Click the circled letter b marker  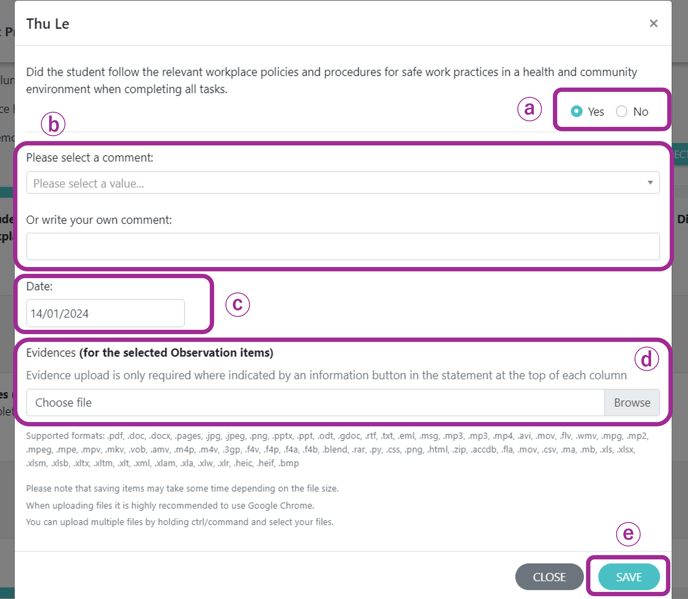(x=53, y=124)
